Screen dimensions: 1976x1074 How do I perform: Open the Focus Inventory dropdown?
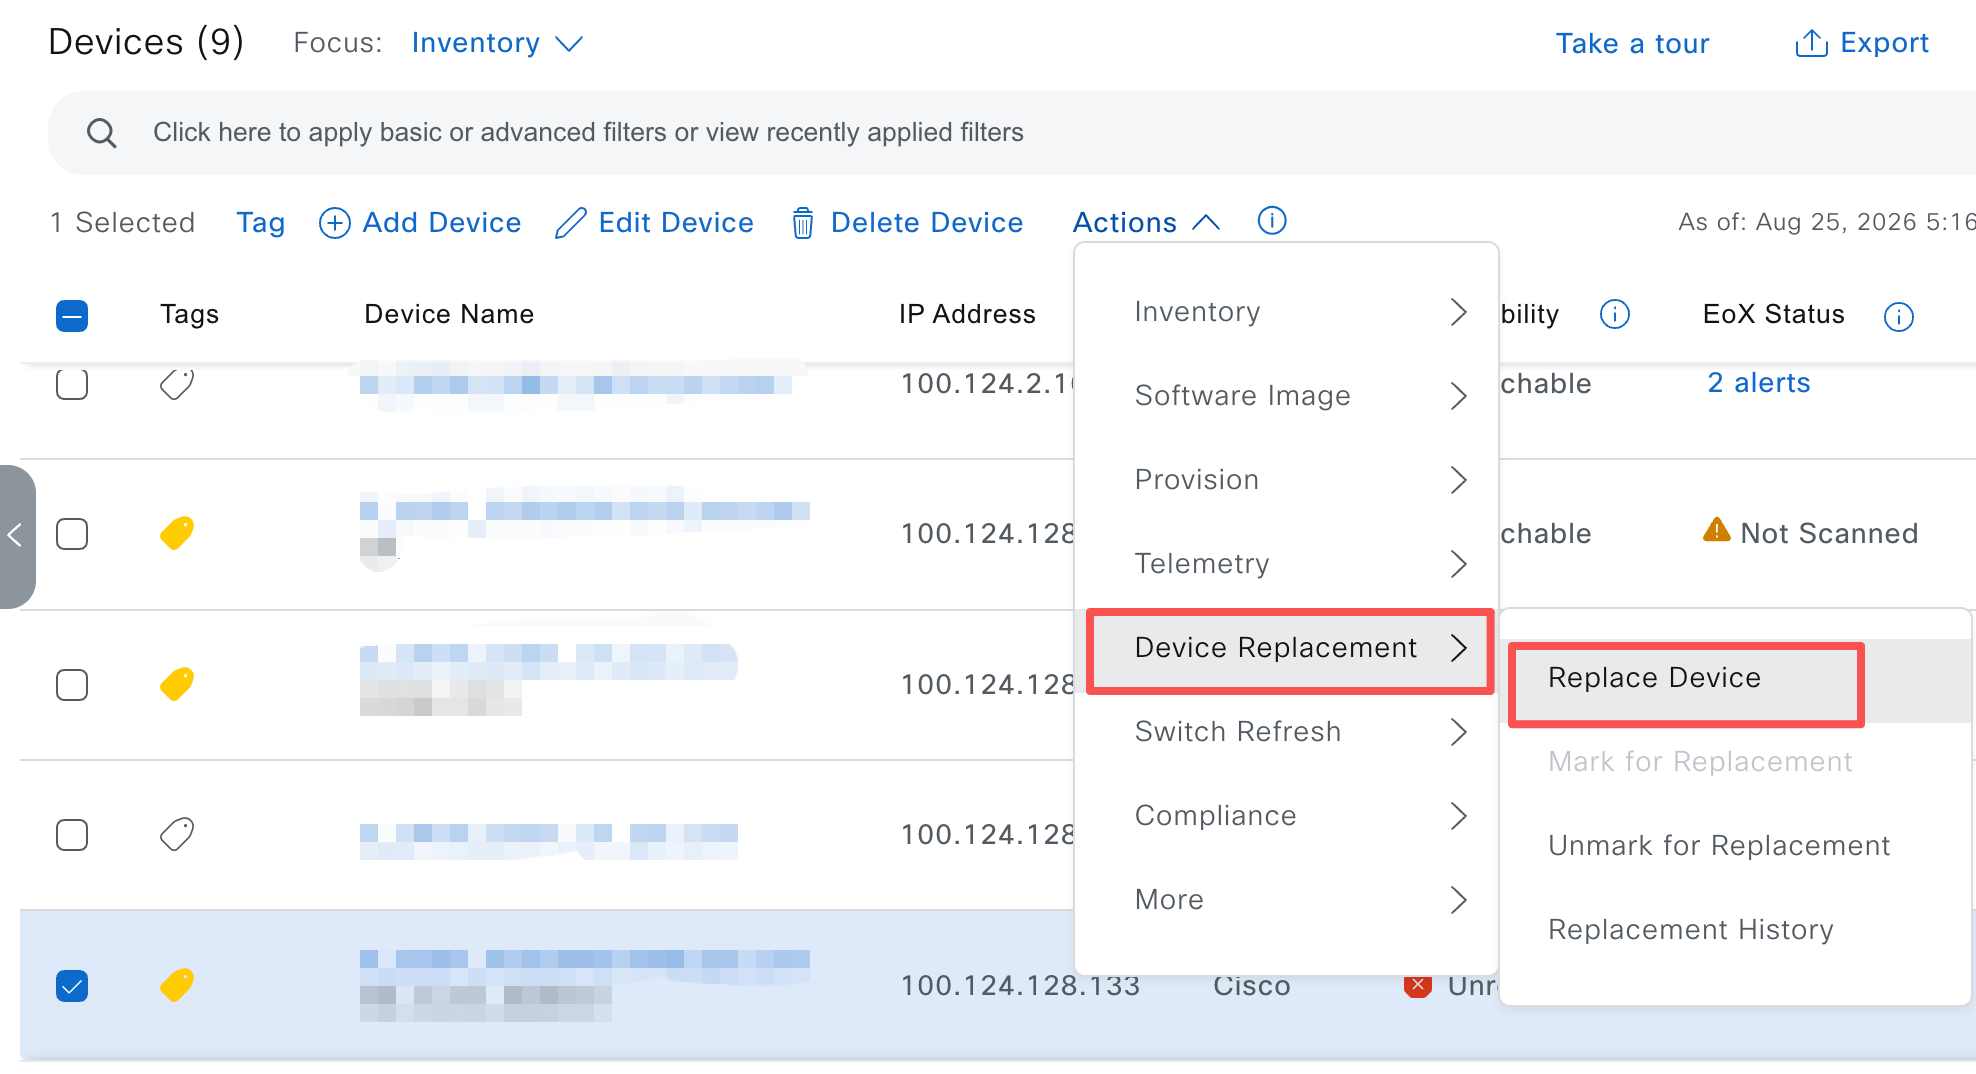point(497,43)
